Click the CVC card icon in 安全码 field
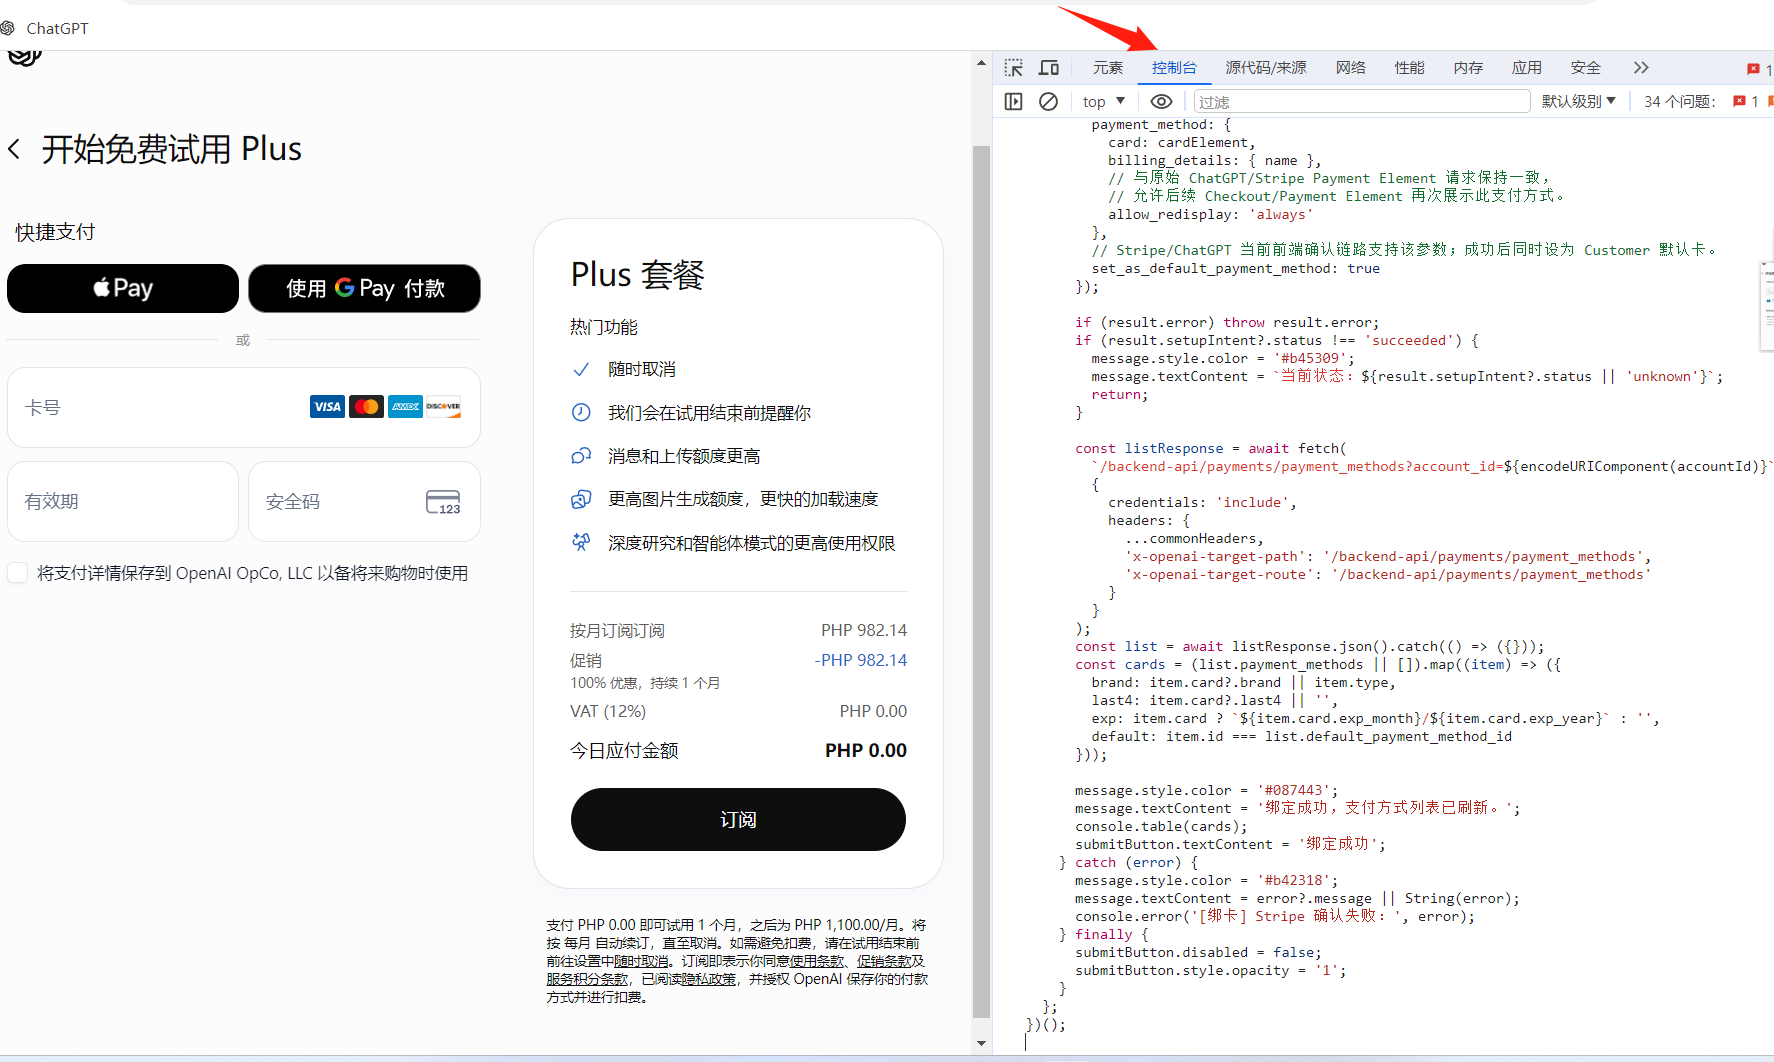 443,502
